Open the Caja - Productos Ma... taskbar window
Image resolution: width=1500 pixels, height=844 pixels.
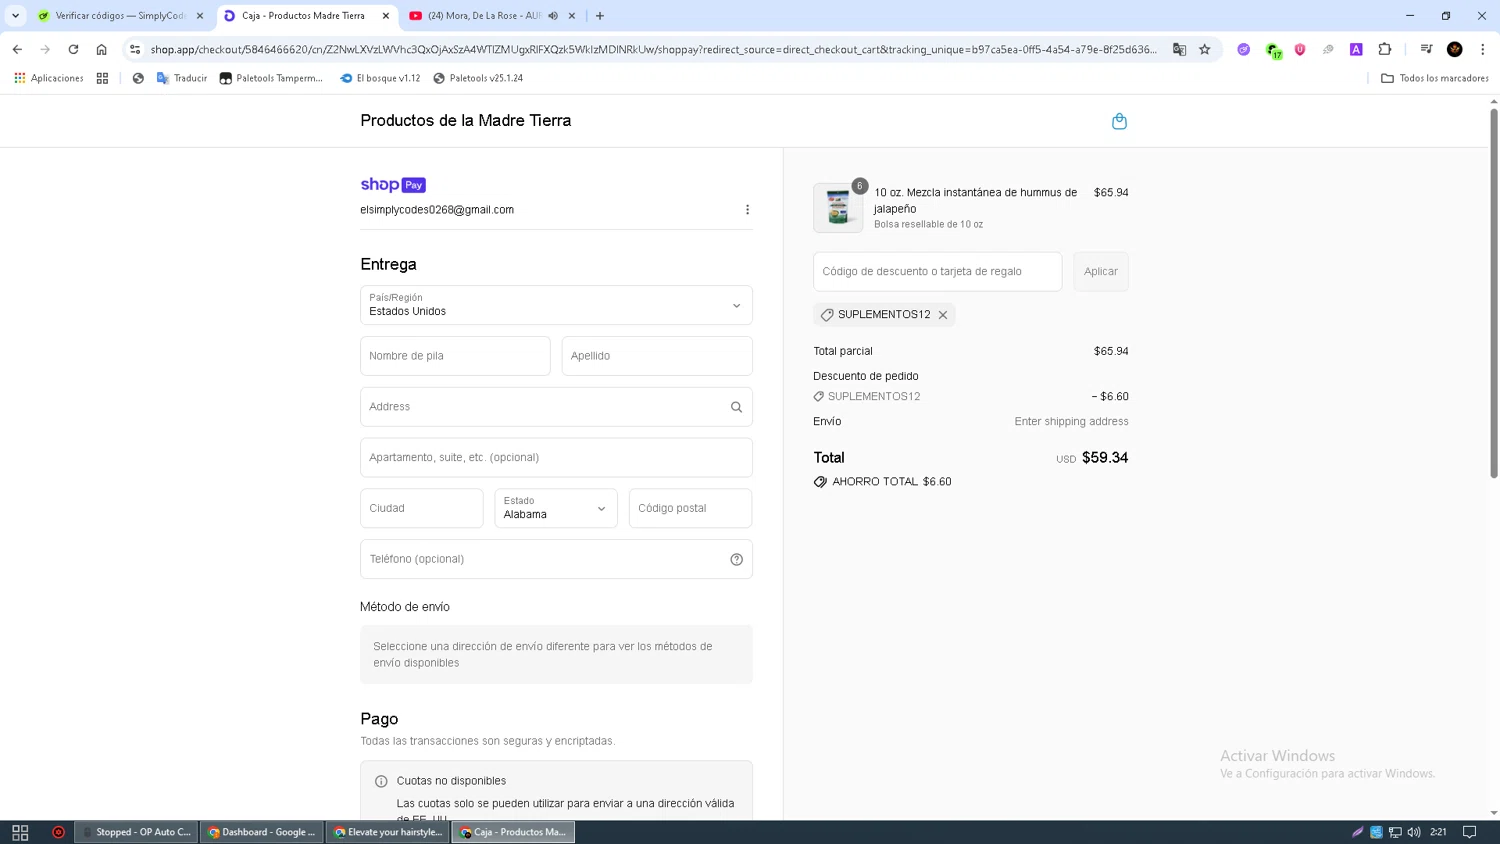(x=513, y=832)
